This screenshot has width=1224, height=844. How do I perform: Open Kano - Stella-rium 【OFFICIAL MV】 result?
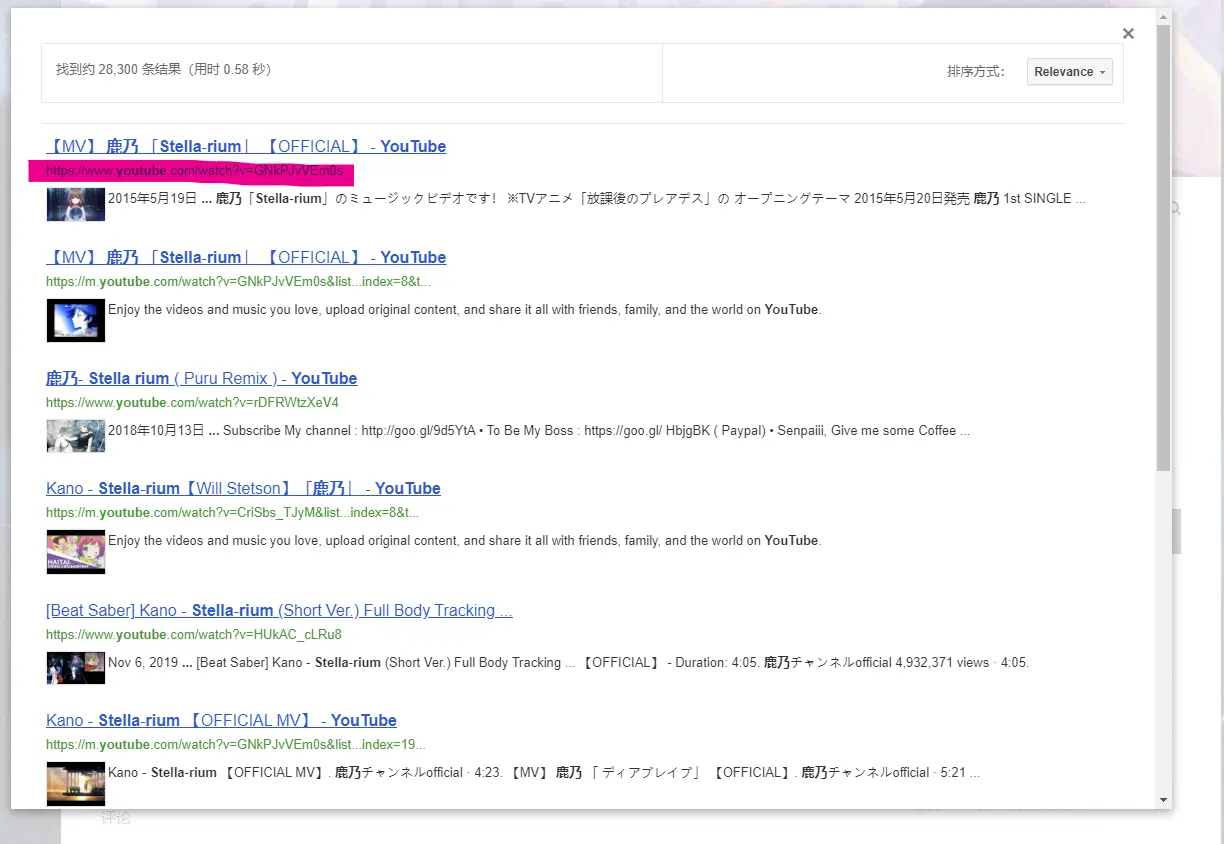pos(221,720)
